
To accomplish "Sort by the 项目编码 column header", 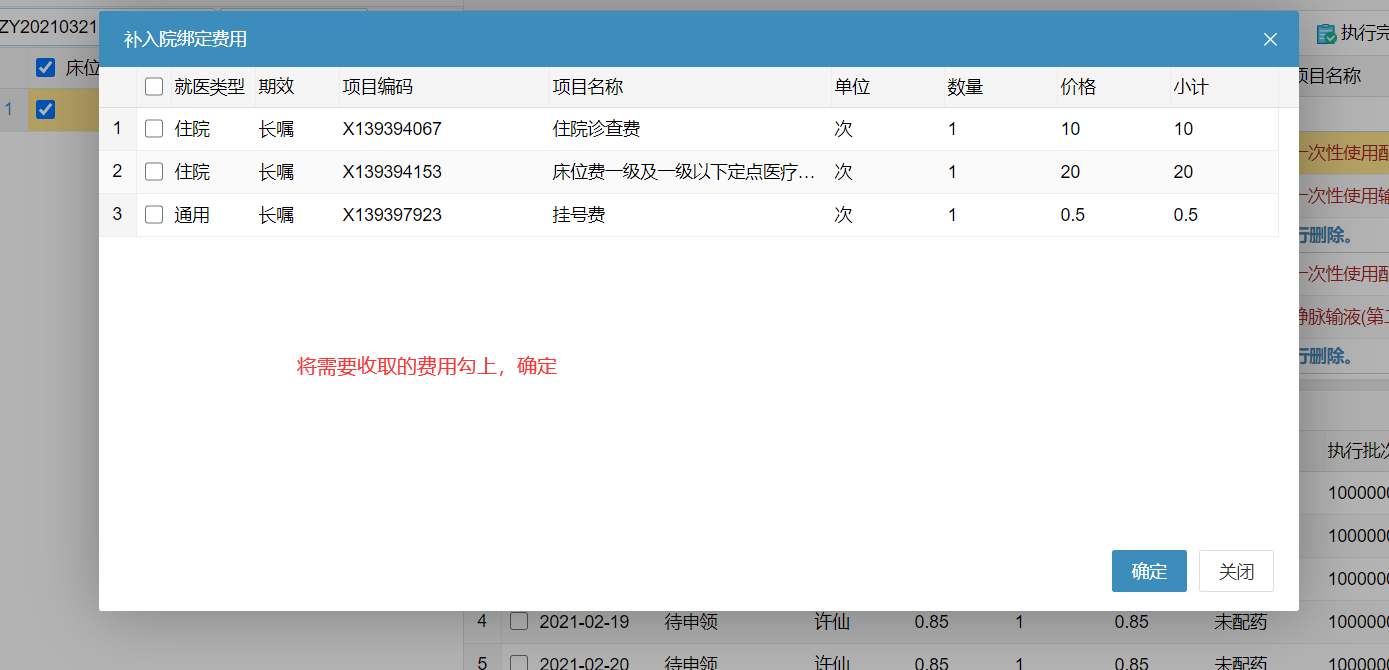I will coord(377,87).
